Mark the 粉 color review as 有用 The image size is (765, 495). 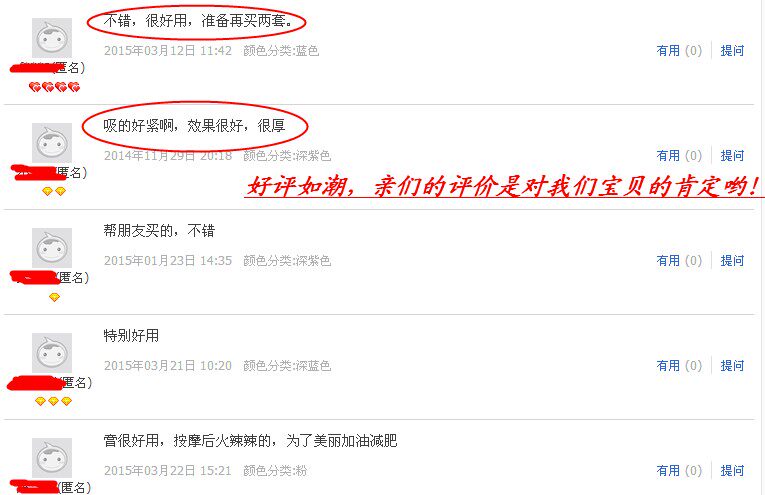point(679,471)
